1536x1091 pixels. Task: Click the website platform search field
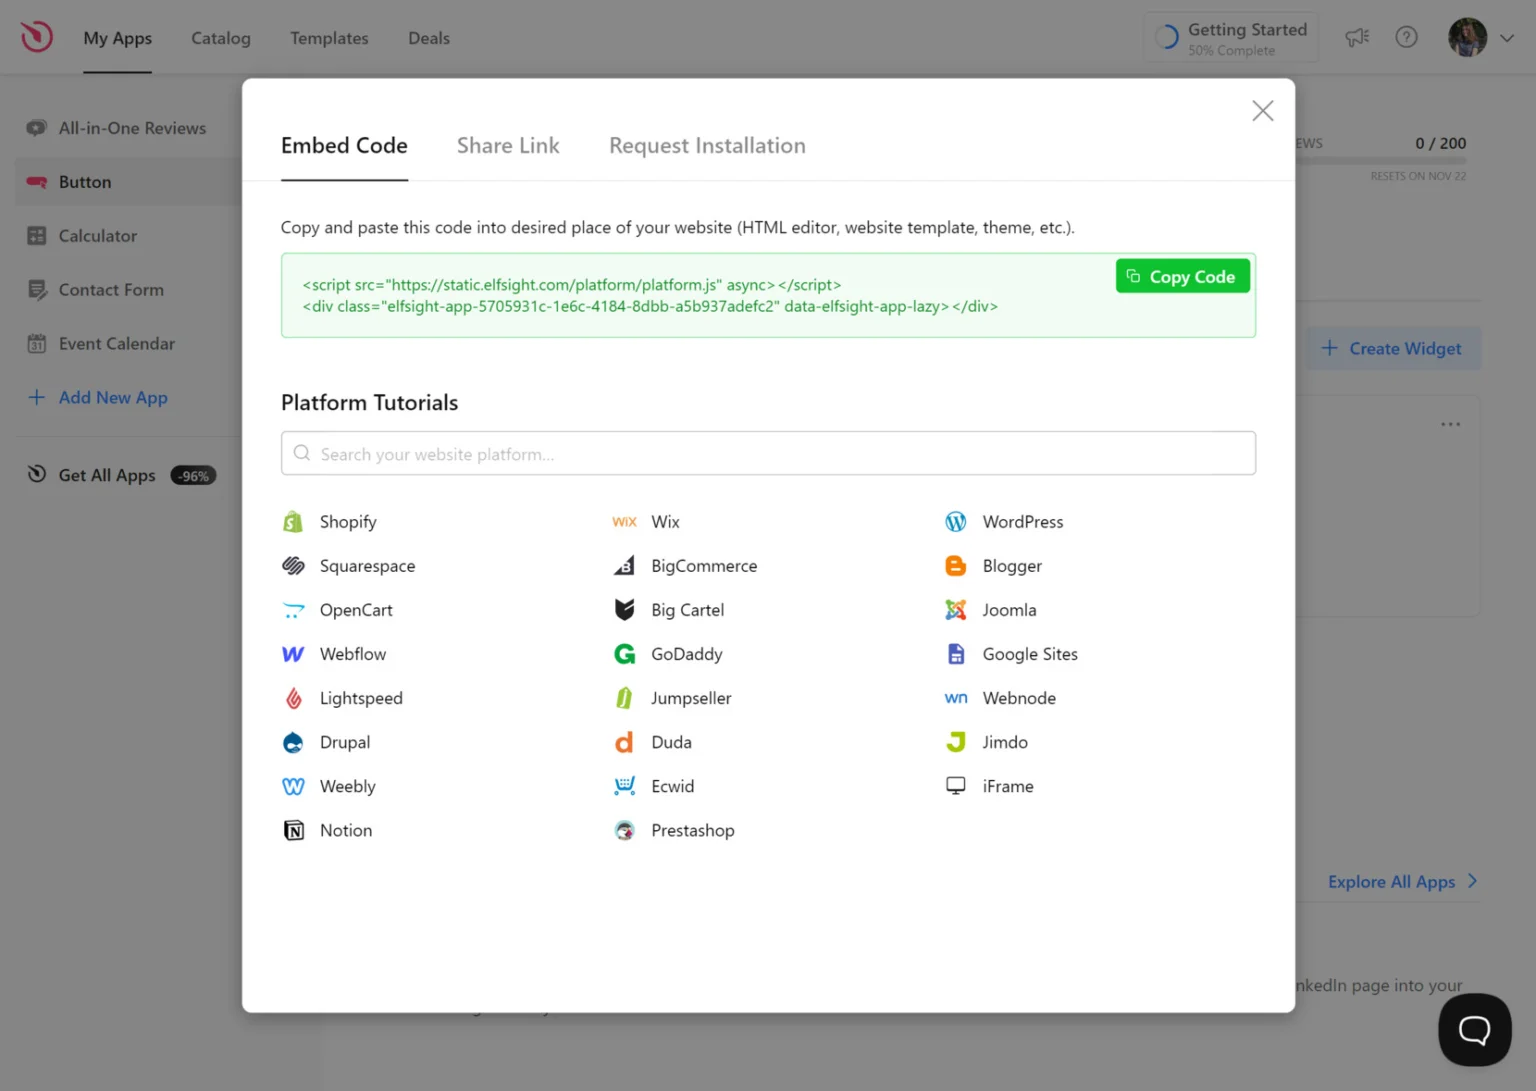[768, 453]
